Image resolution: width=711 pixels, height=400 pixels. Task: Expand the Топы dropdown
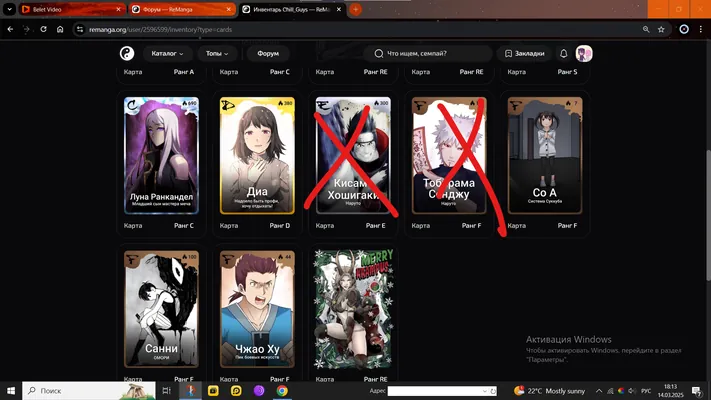pos(217,54)
